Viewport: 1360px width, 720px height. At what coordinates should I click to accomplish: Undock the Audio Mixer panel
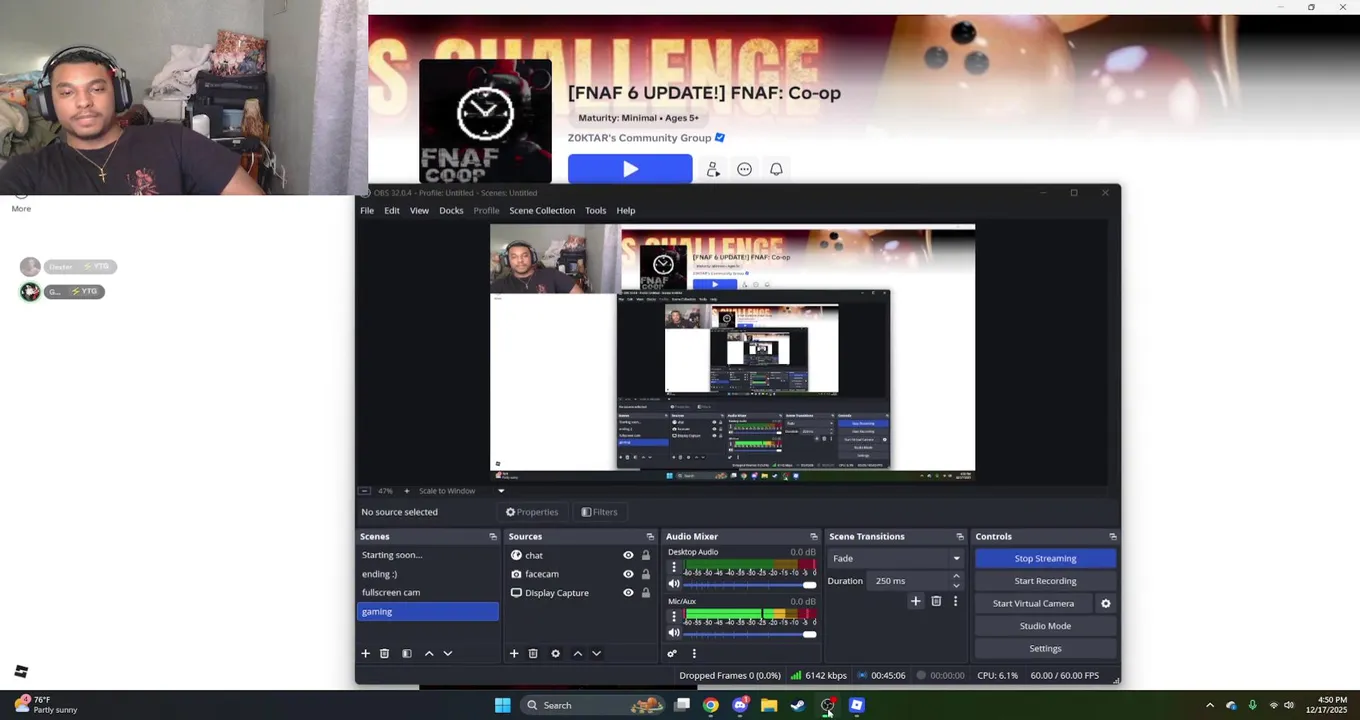pos(813,537)
